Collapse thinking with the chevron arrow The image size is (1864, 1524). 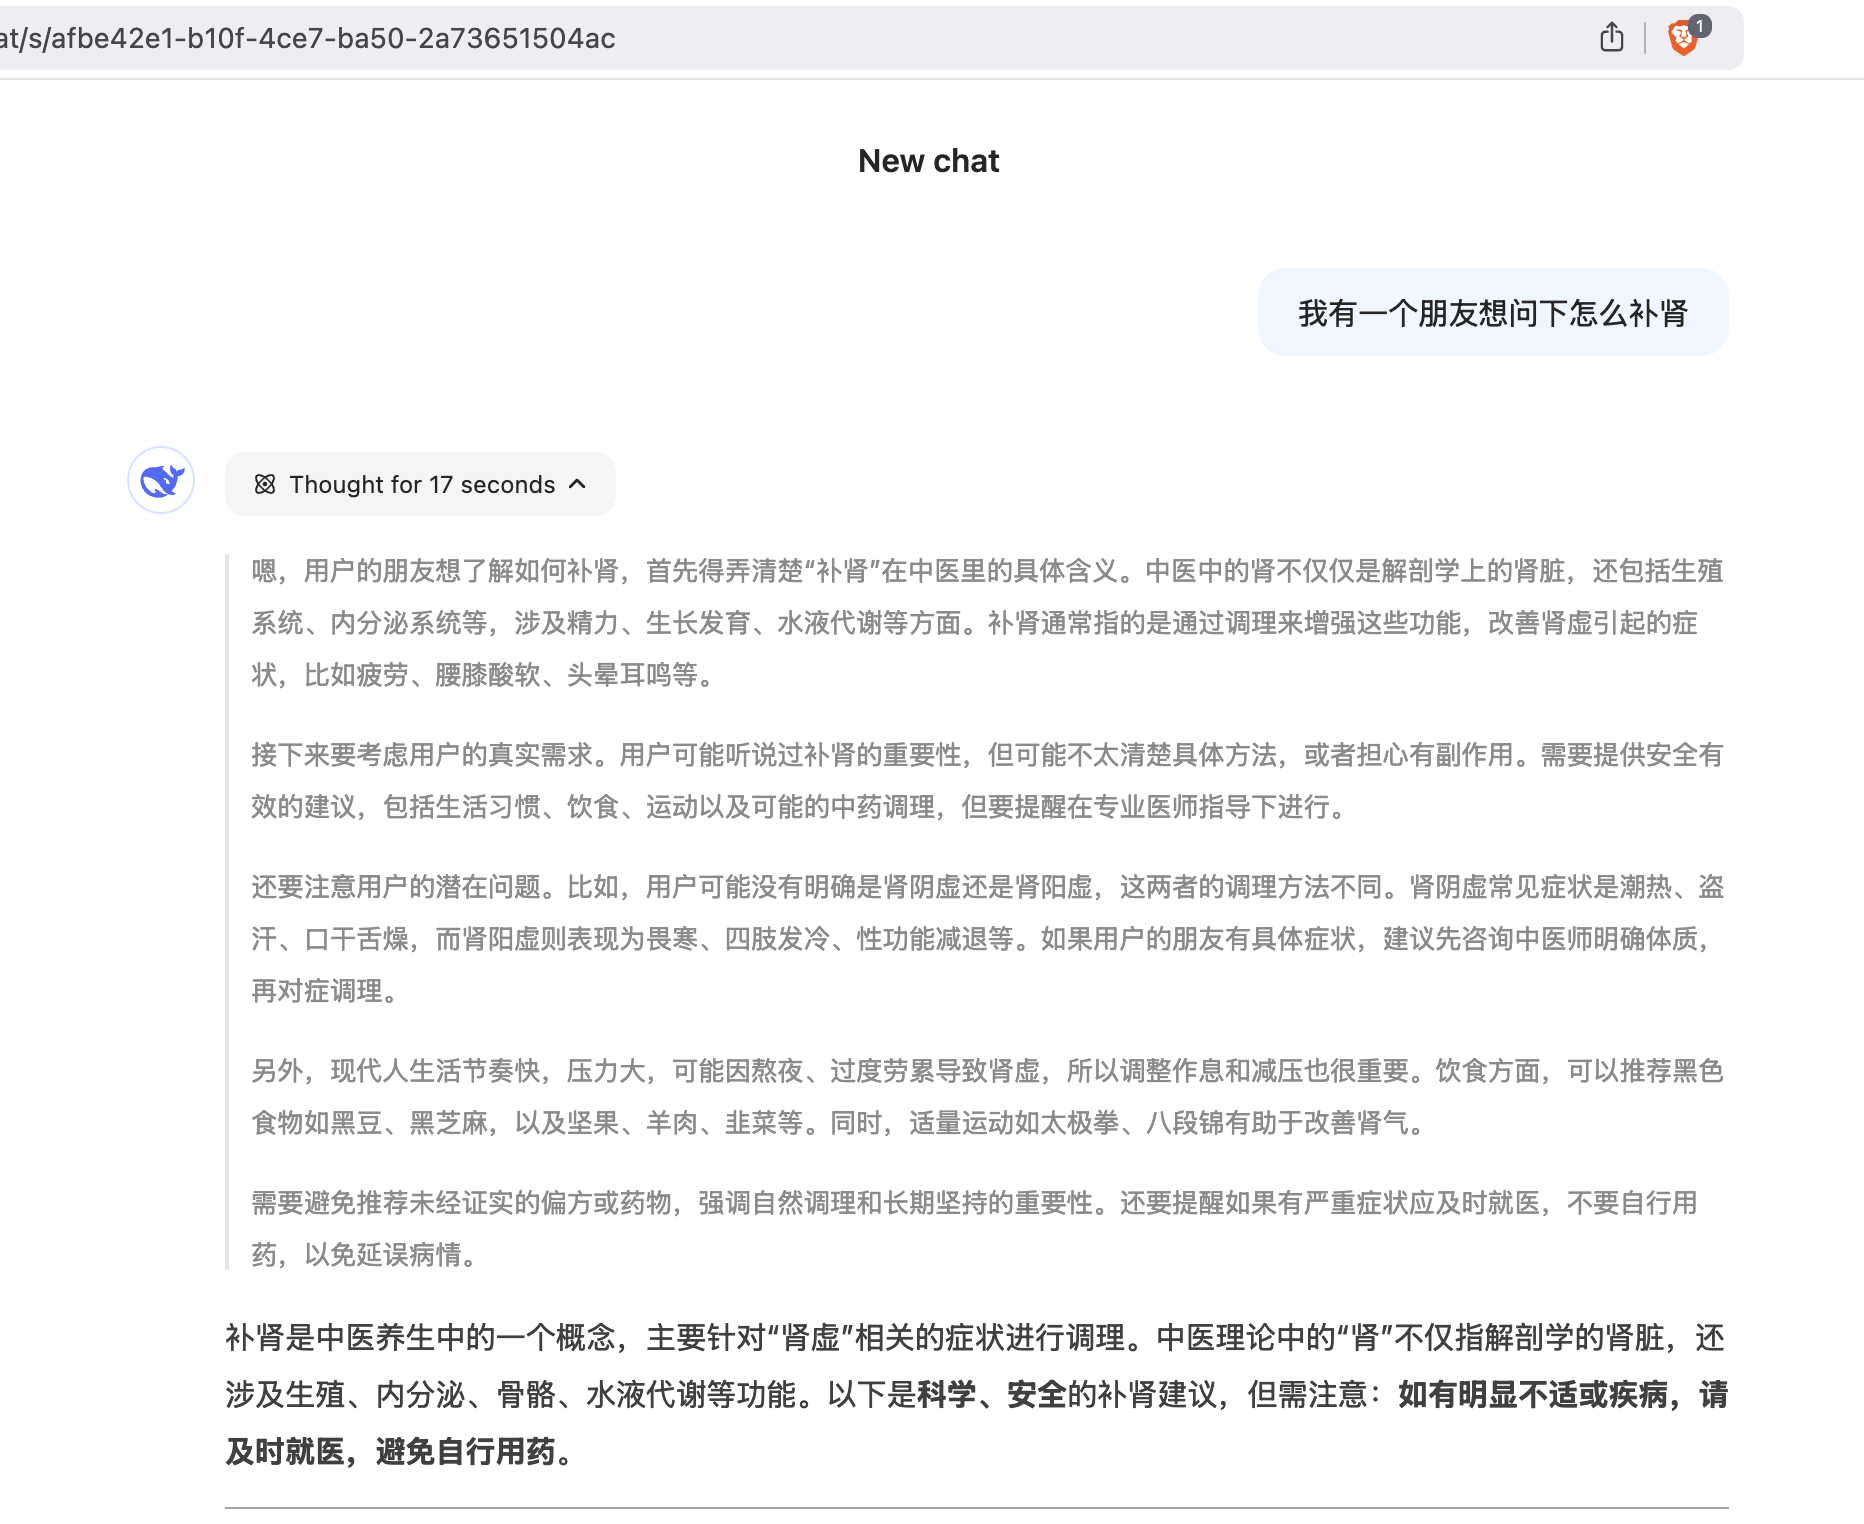tap(577, 485)
